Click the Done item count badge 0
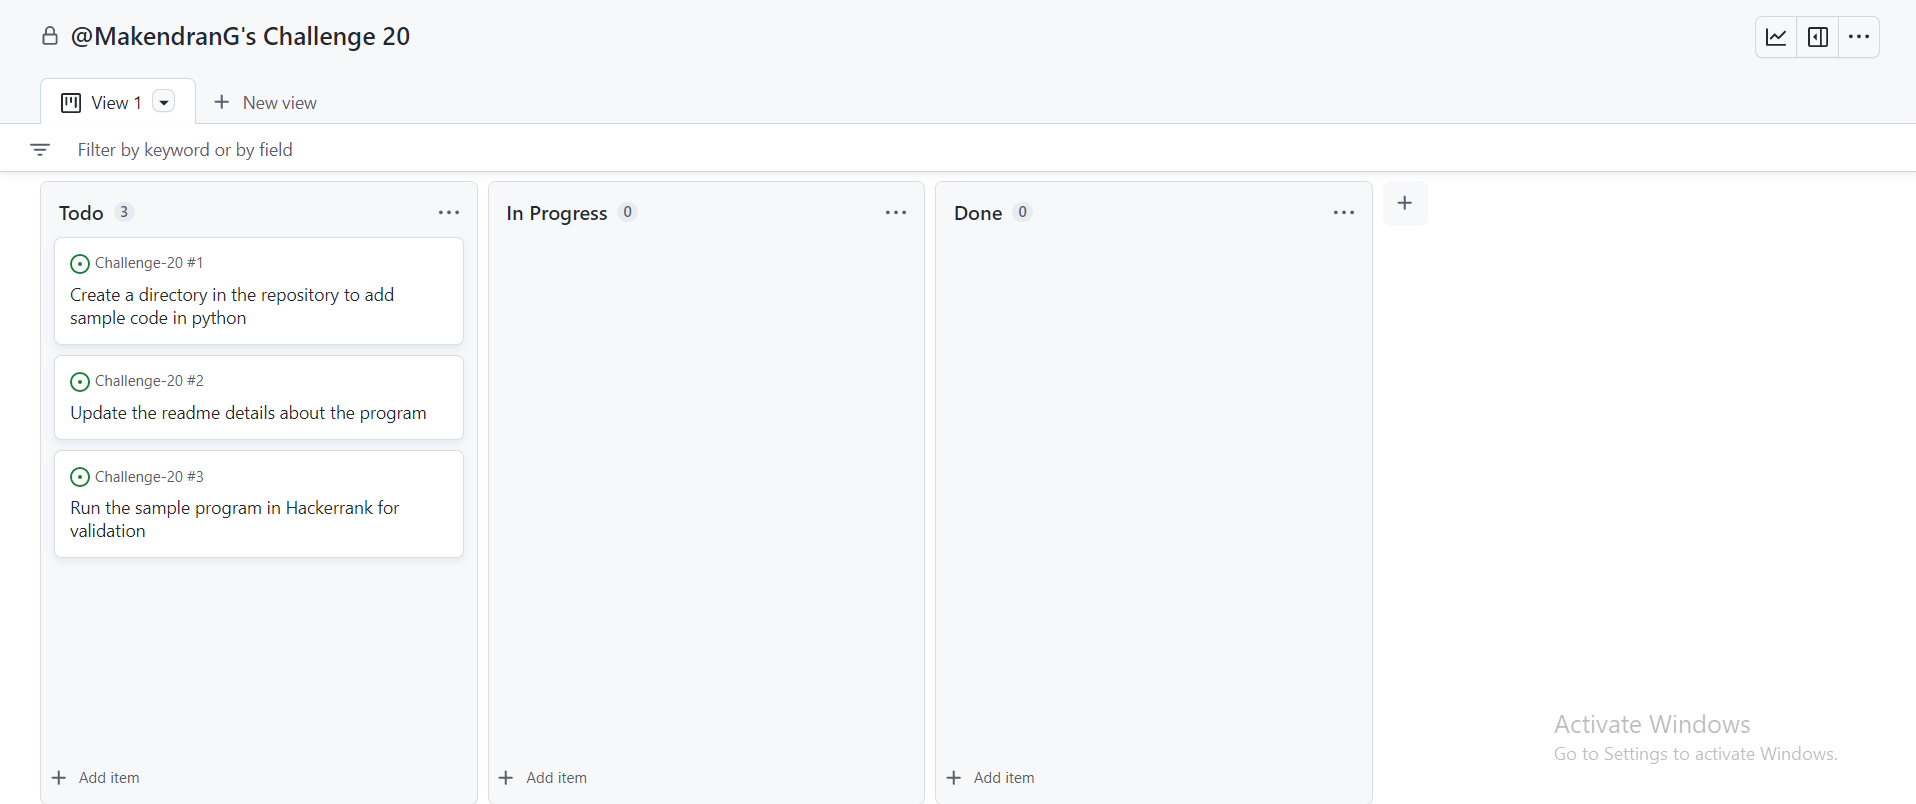 [x=1022, y=212]
